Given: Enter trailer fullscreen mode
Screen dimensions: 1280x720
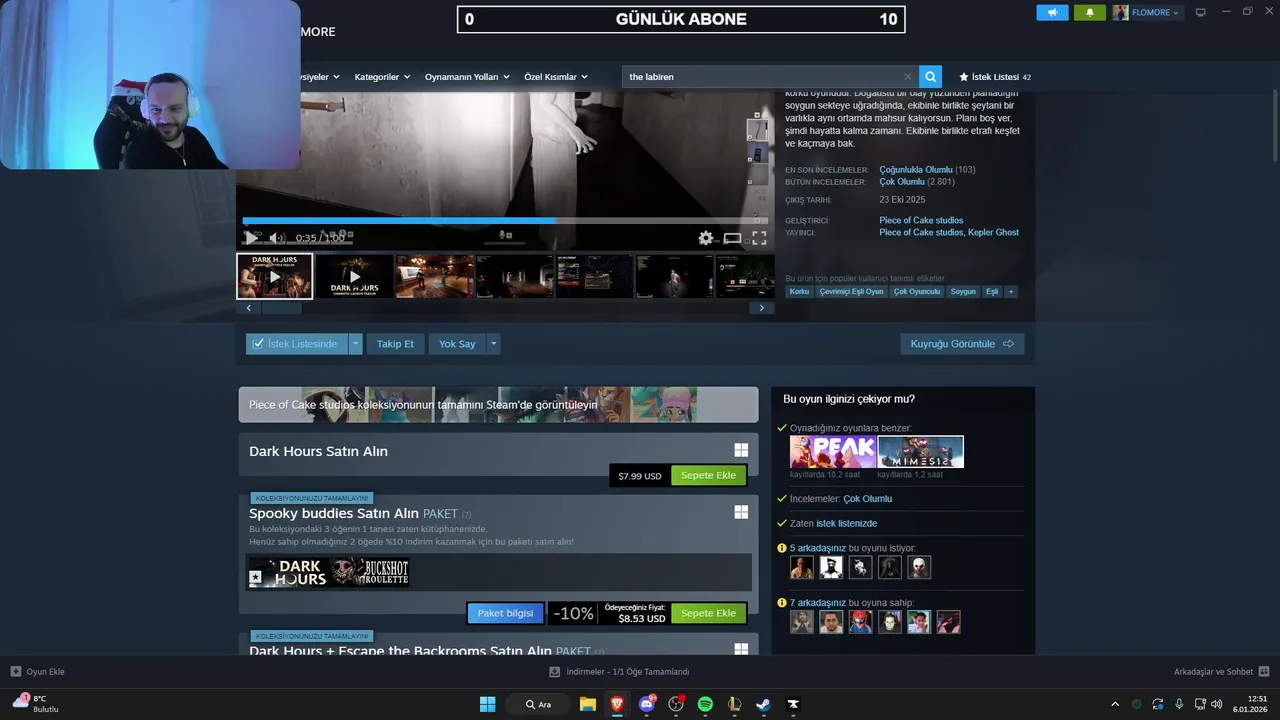Looking at the screenshot, I should tap(759, 238).
